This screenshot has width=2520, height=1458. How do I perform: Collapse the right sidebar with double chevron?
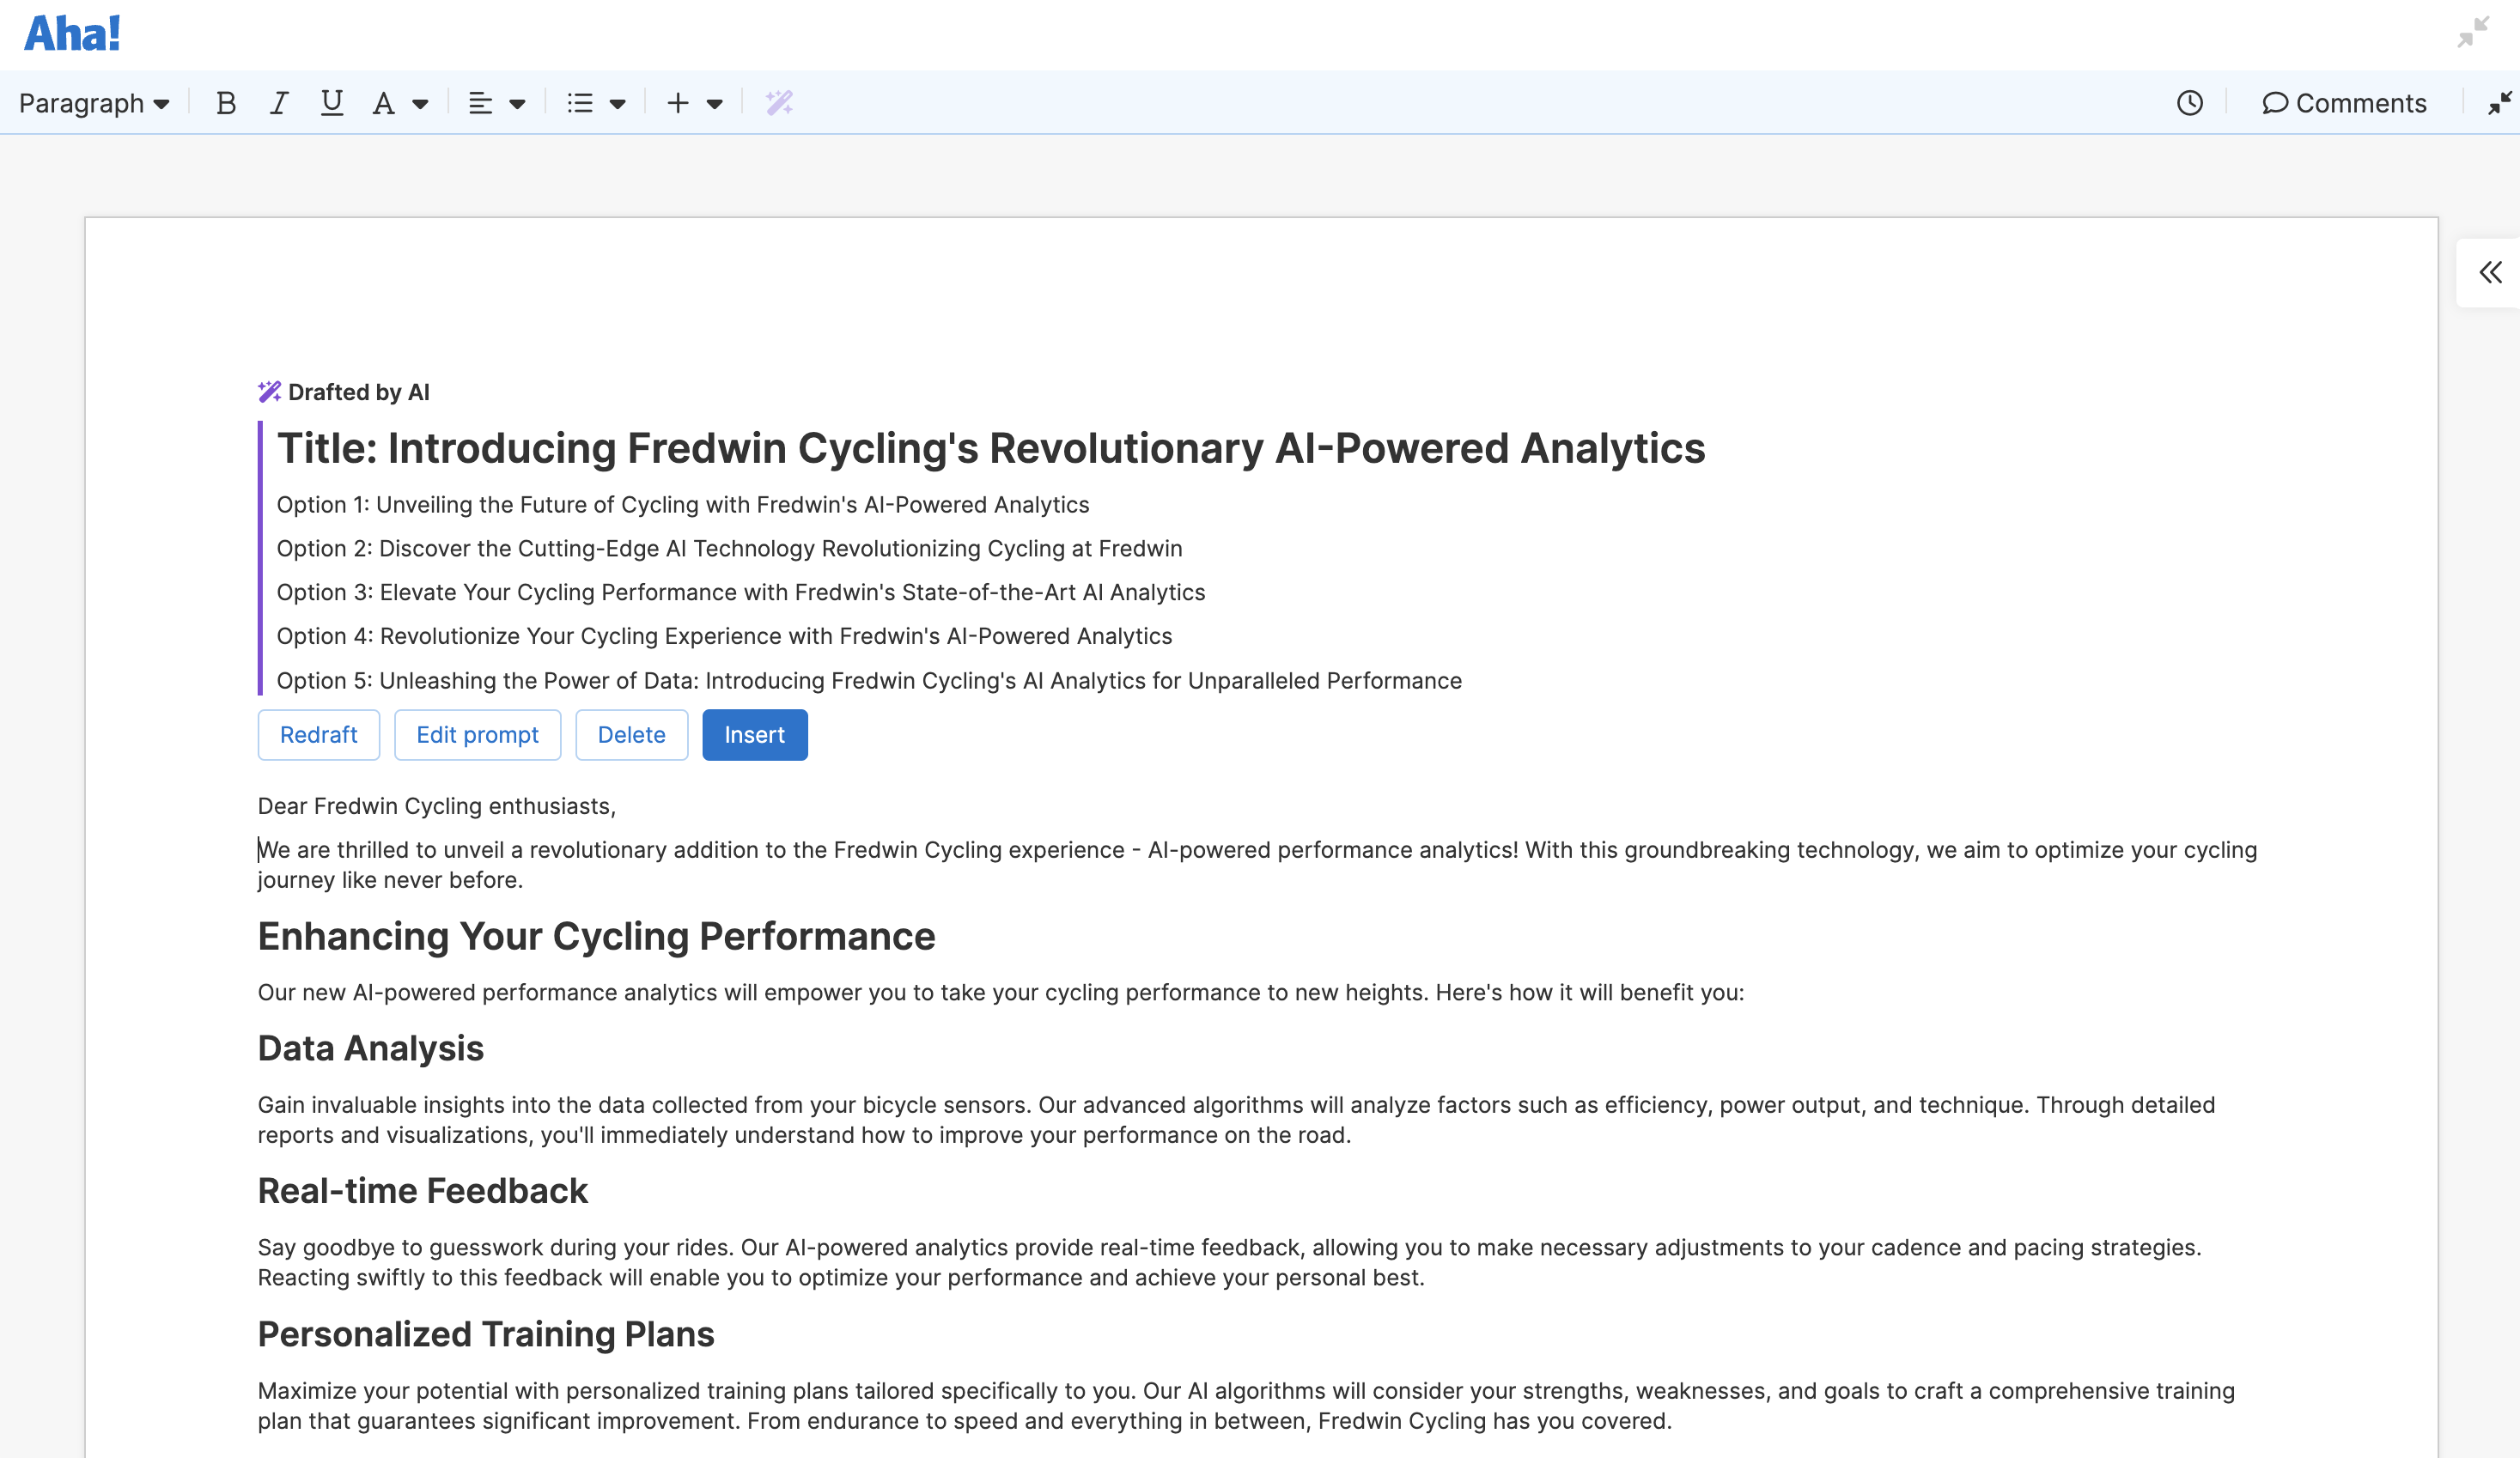(x=2489, y=272)
